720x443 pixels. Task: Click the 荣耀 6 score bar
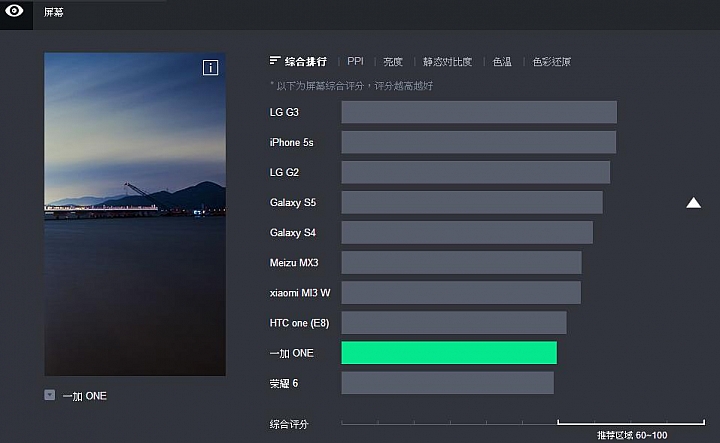pos(447,383)
